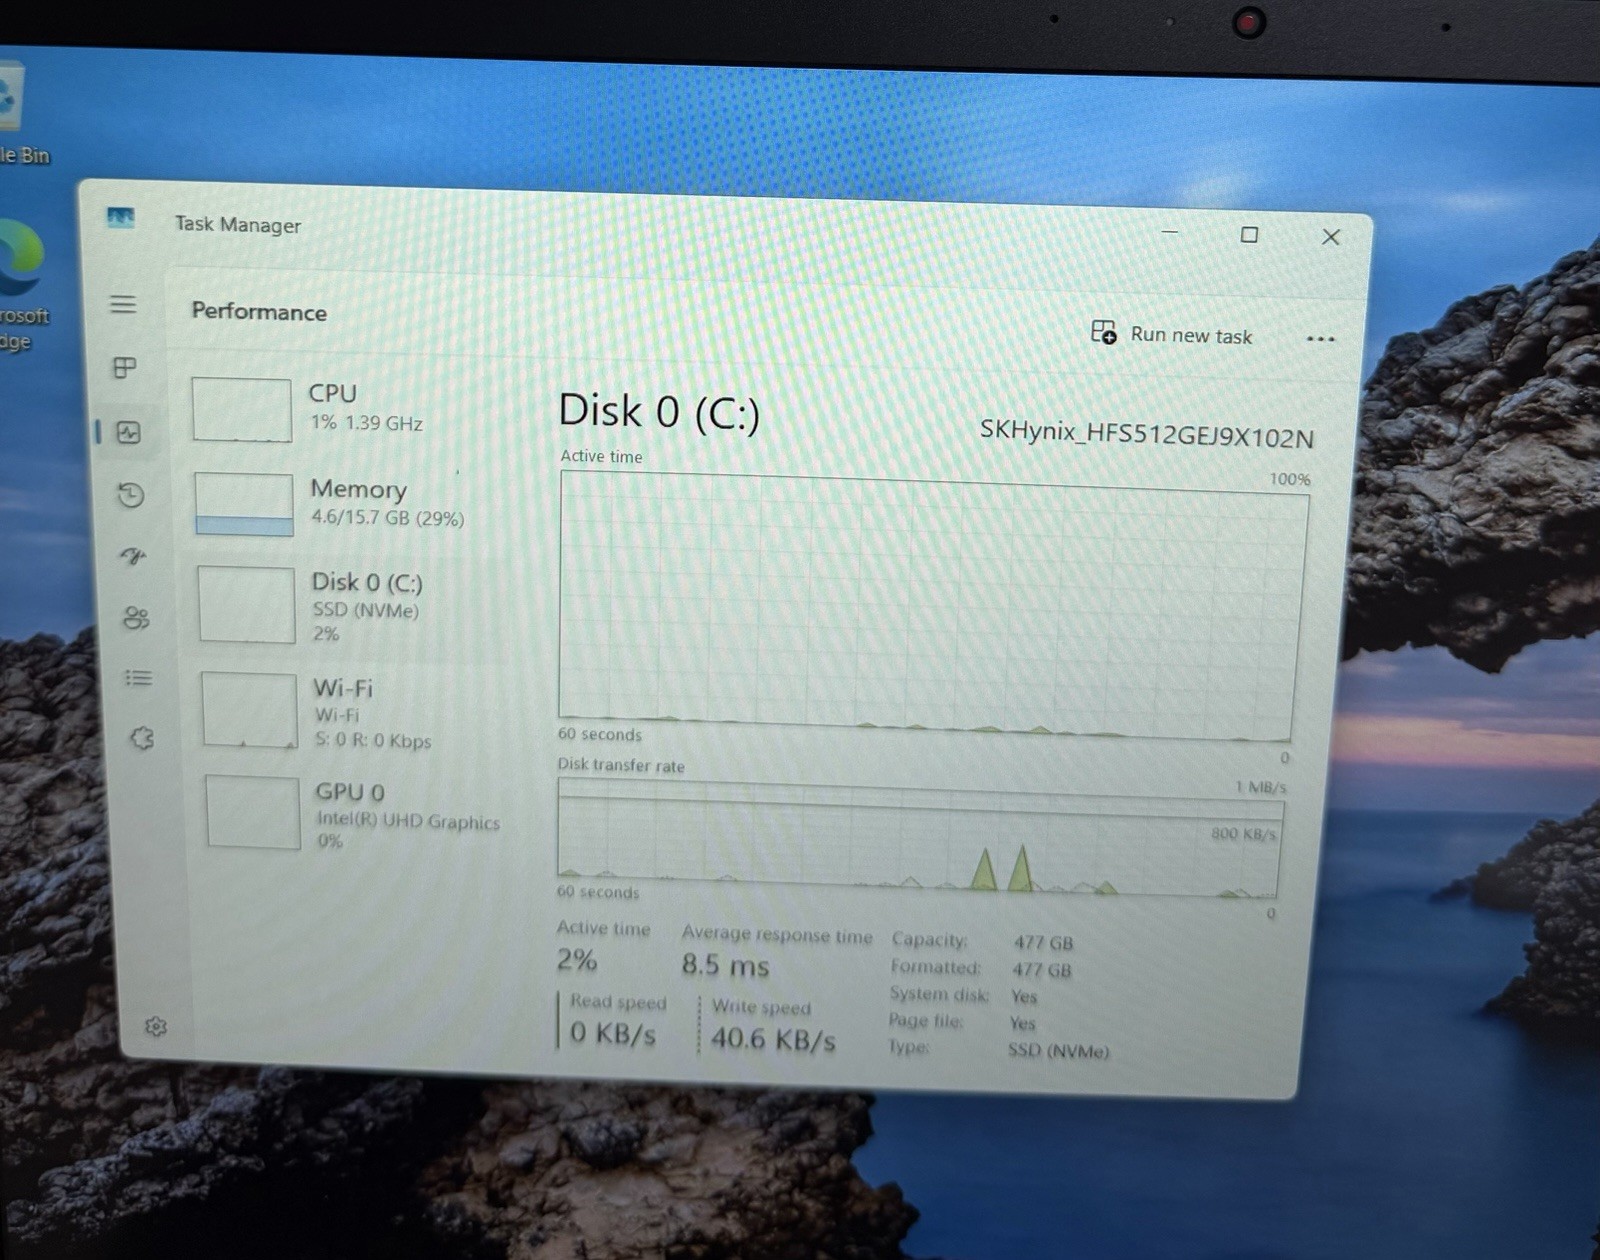
Task: Click the SKHynix_HFS512GEJ9X102N model name
Action: pos(1146,433)
